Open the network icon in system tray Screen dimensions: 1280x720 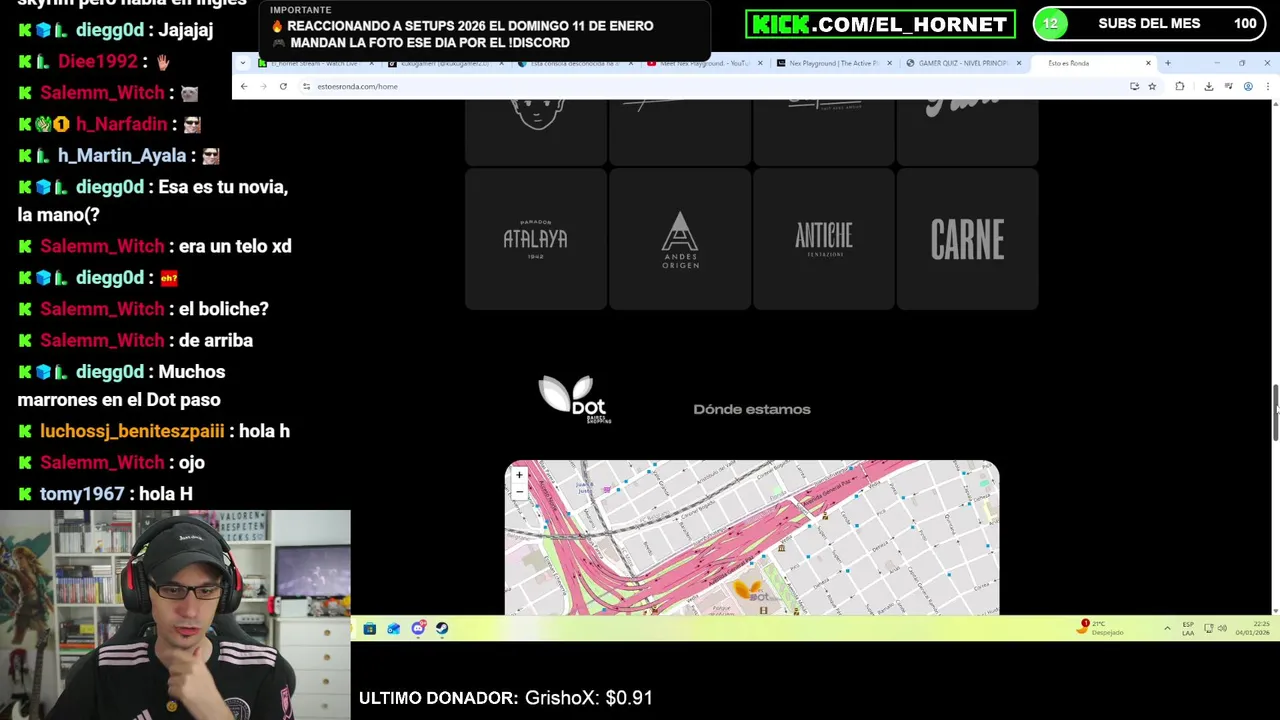[x=1209, y=628]
